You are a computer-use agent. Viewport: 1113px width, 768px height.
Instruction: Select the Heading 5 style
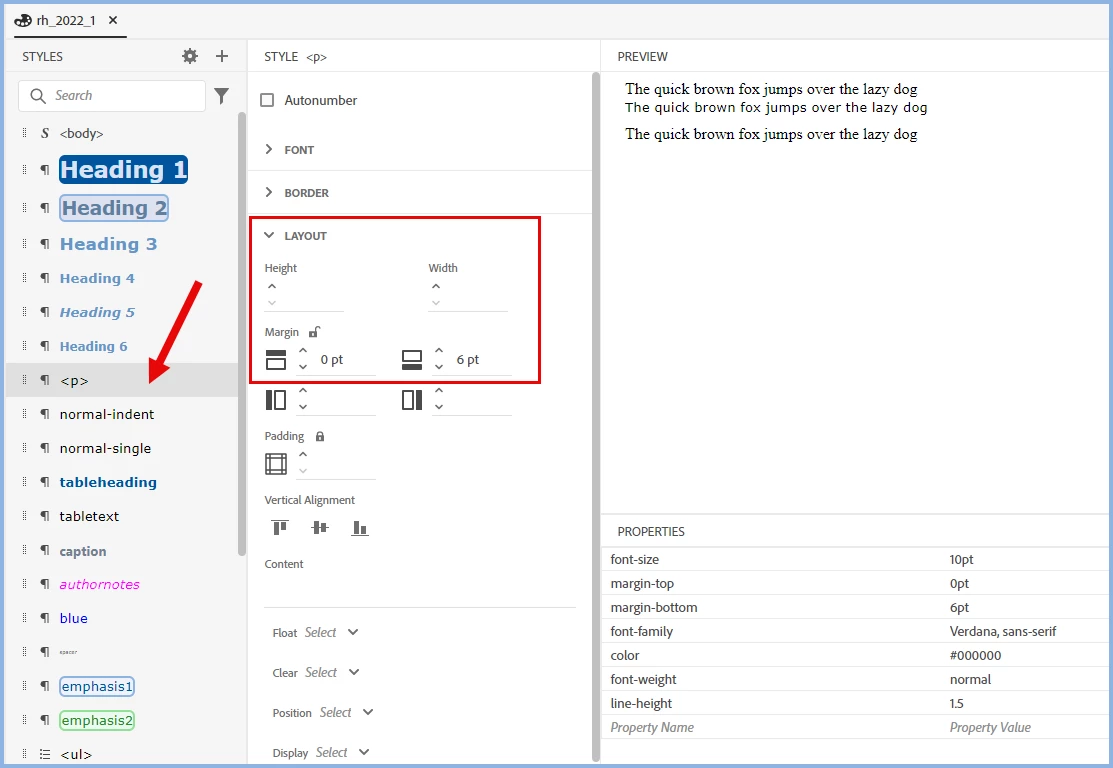pyautogui.click(x=97, y=312)
